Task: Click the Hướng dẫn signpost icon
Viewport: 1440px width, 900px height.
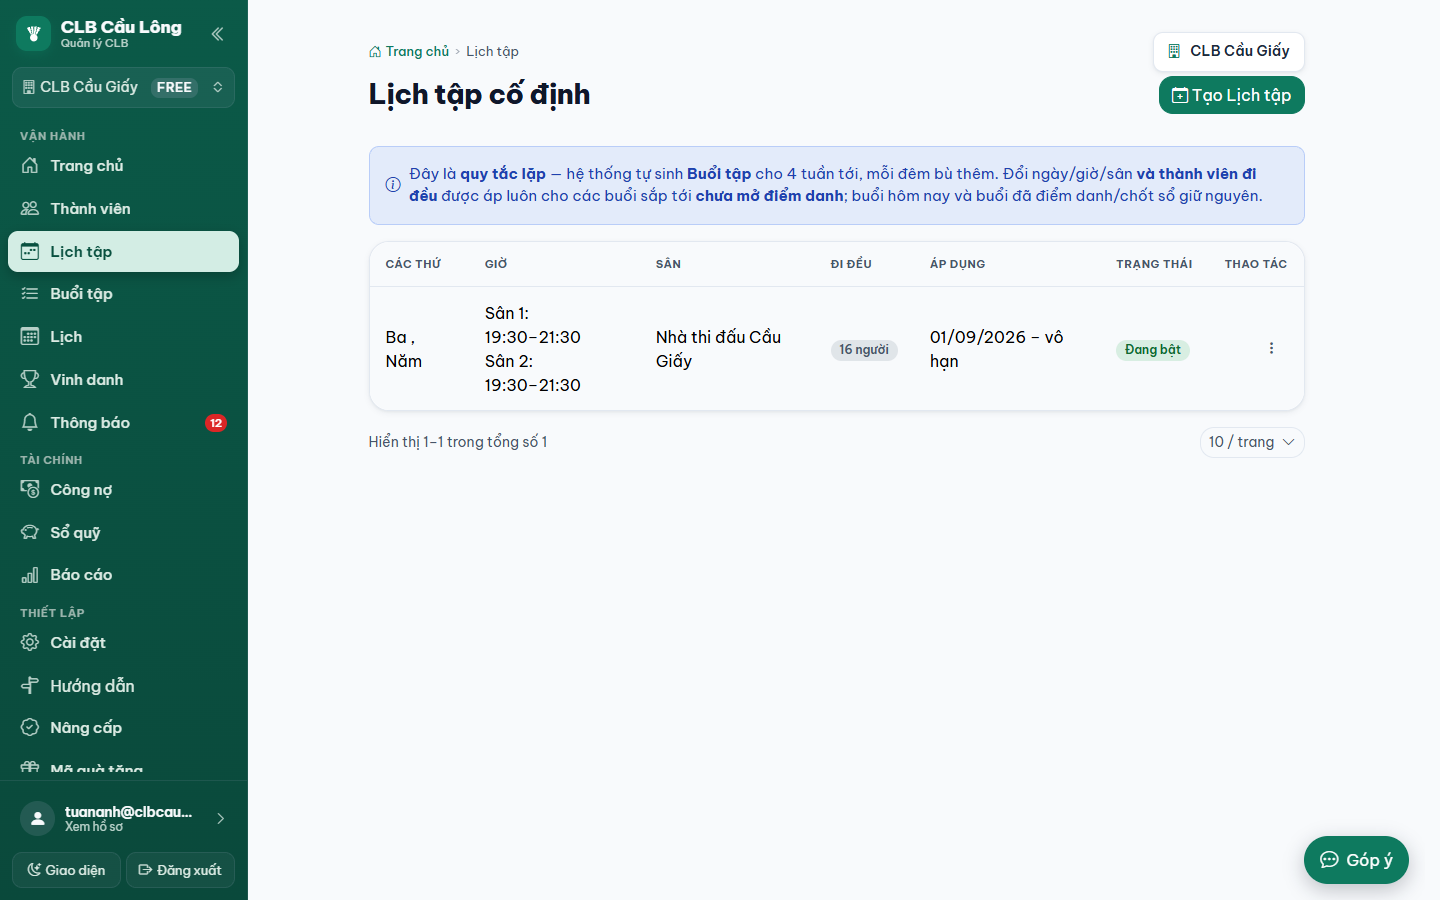Action: pyautogui.click(x=30, y=686)
